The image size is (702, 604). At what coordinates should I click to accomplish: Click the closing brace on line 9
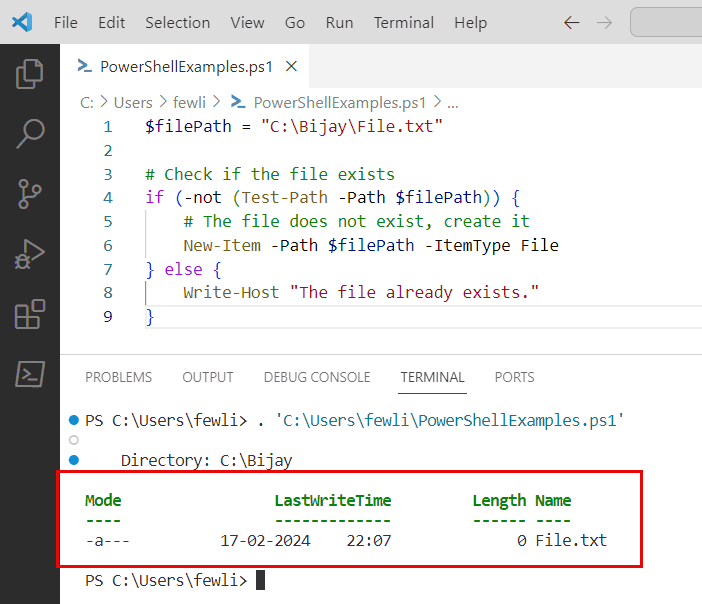(x=150, y=317)
